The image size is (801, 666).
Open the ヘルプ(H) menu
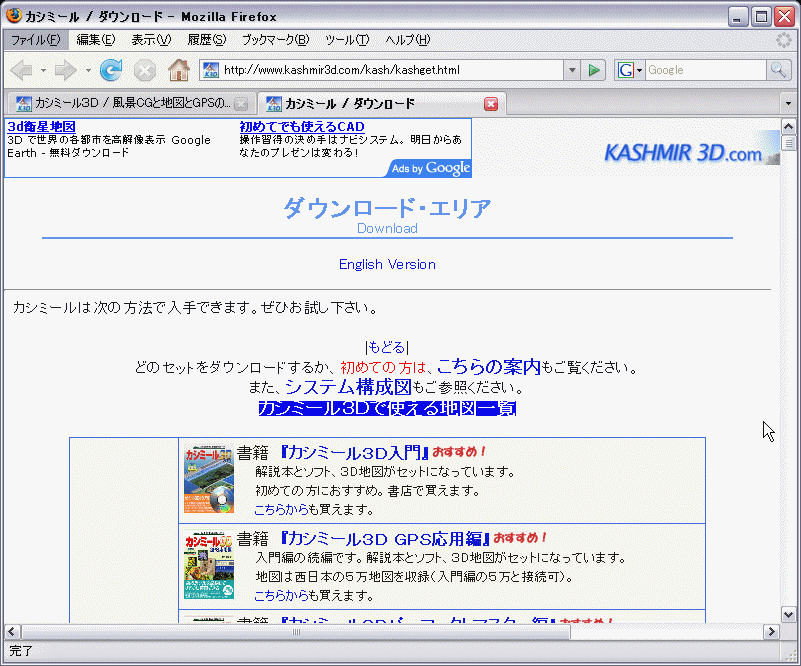pos(408,40)
